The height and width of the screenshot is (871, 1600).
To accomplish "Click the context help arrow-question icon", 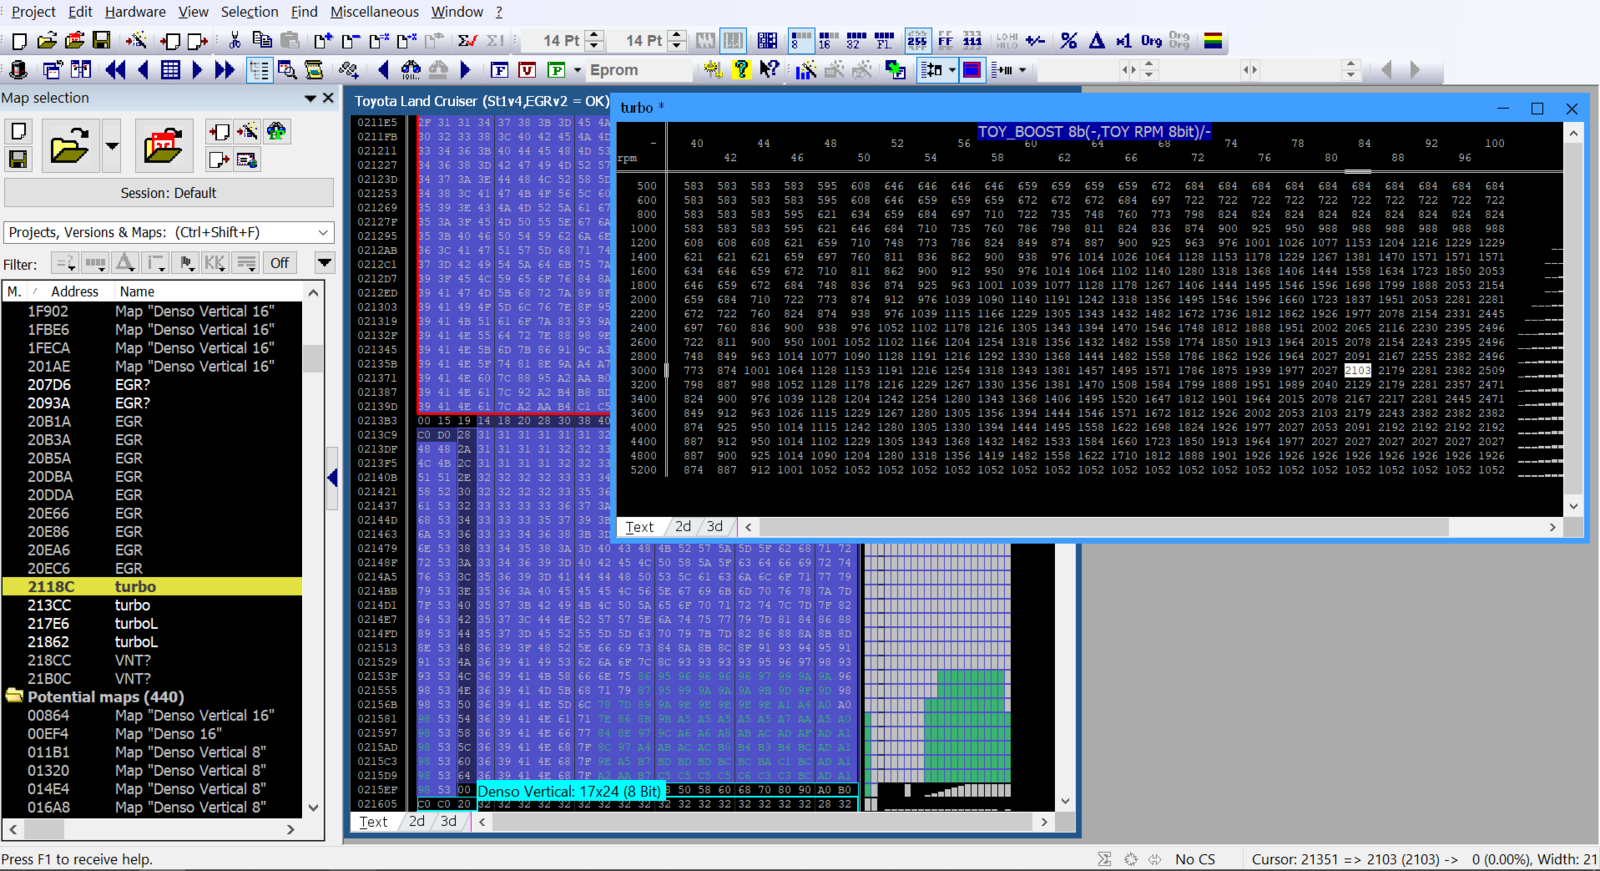I will tap(769, 70).
